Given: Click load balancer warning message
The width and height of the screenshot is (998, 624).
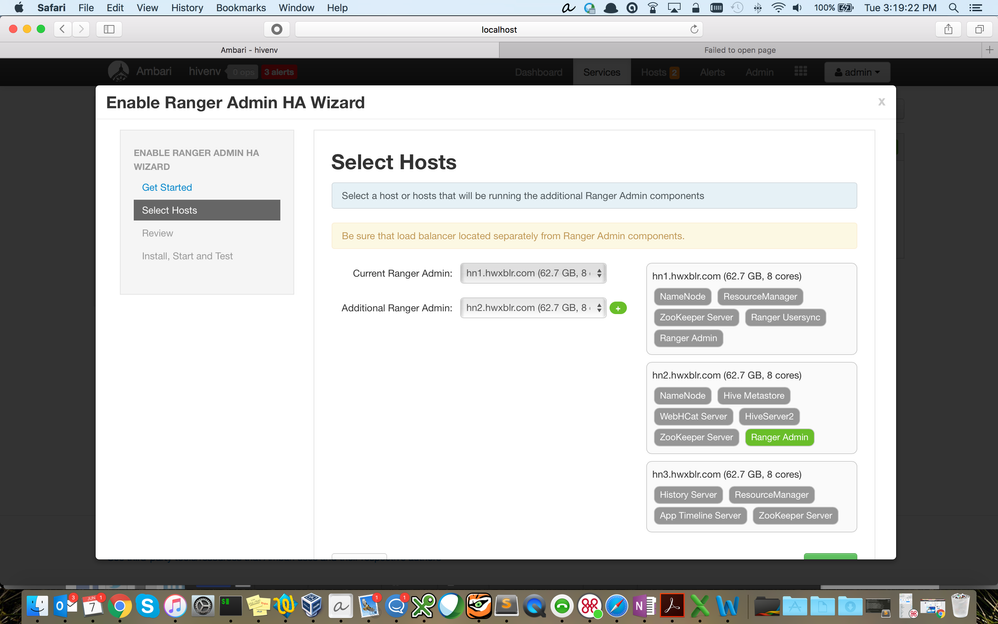Looking at the screenshot, I should coord(594,236).
